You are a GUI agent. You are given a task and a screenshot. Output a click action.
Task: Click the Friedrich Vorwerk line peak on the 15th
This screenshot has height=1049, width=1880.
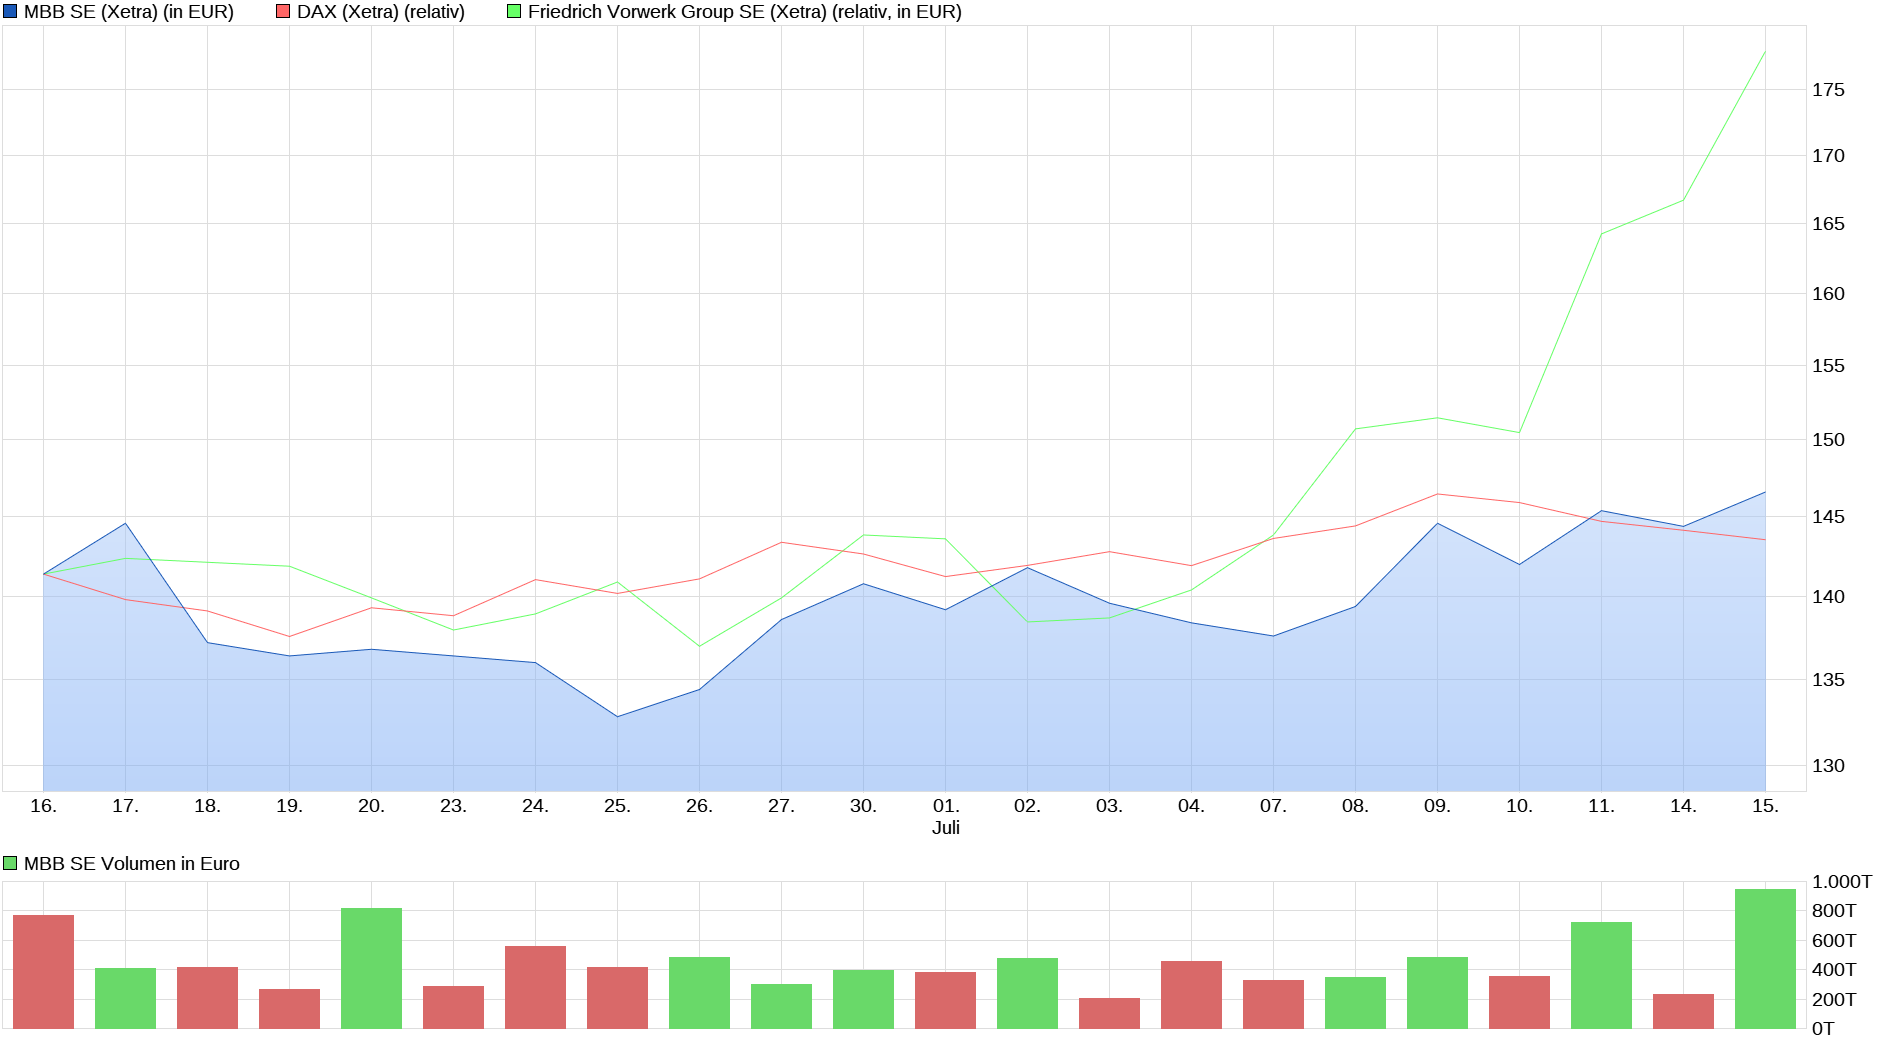[1765, 51]
